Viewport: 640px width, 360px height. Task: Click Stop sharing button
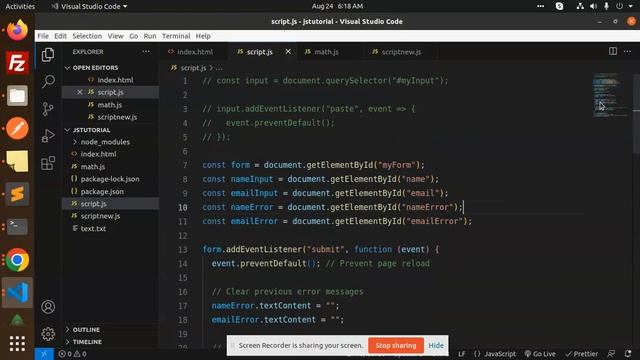[396, 345]
